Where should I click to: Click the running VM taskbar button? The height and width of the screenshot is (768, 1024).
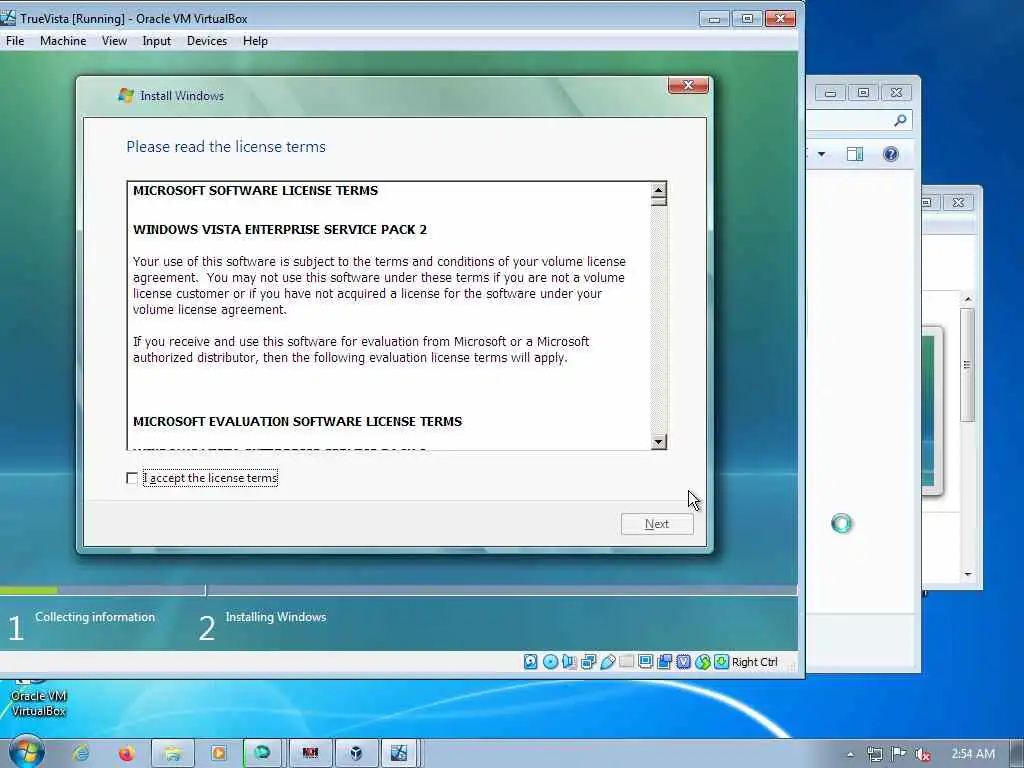[x=399, y=753]
